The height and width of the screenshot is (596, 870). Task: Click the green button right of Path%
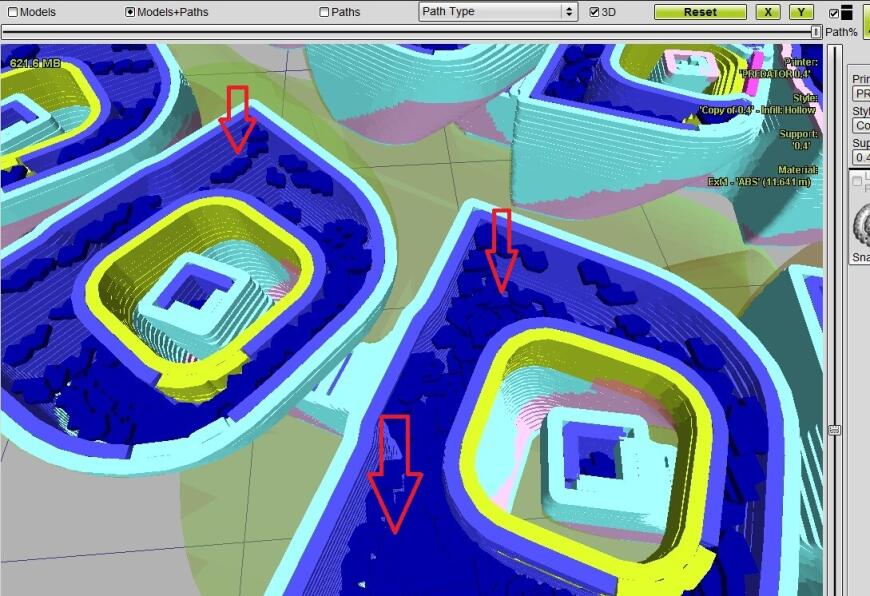(x=867, y=19)
